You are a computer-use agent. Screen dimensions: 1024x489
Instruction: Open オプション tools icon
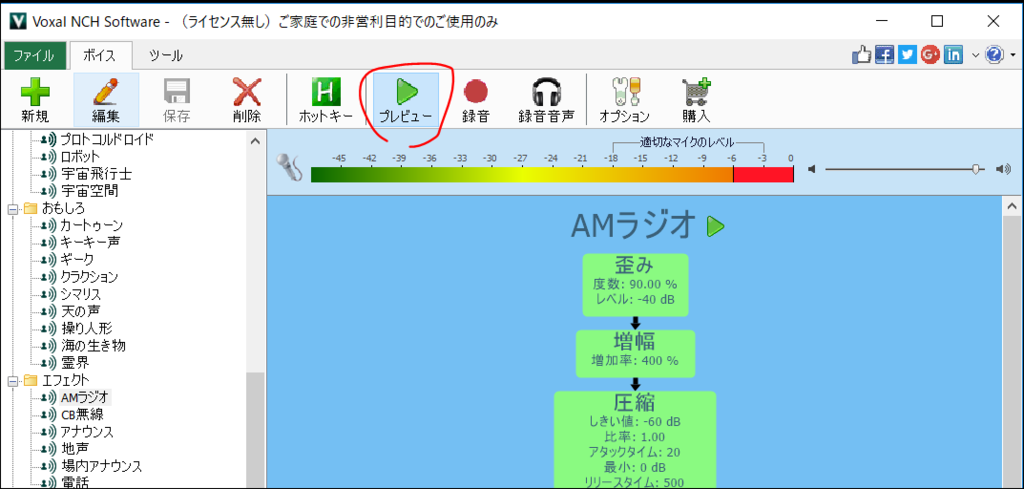coord(624,92)
